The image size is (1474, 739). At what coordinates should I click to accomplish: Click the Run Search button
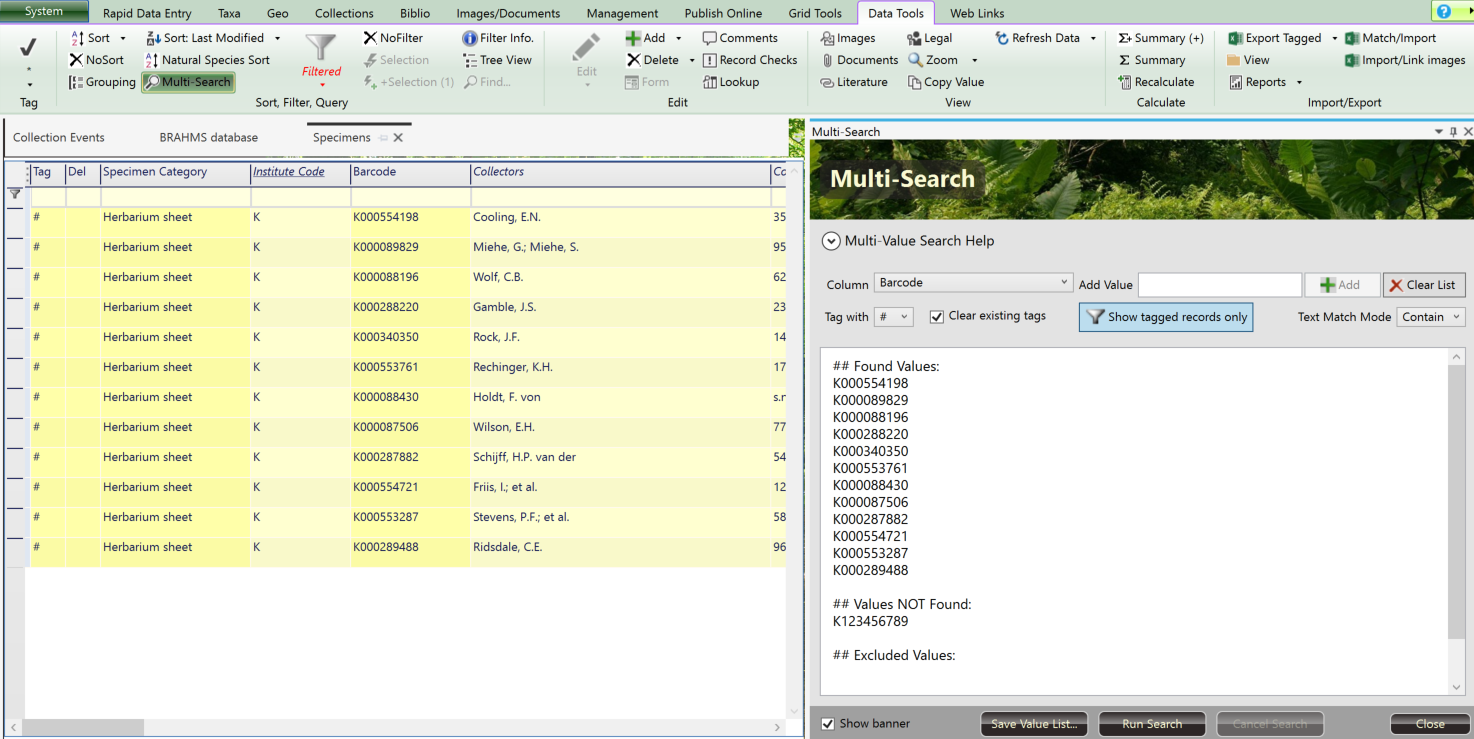click(x=1152, y=724)
